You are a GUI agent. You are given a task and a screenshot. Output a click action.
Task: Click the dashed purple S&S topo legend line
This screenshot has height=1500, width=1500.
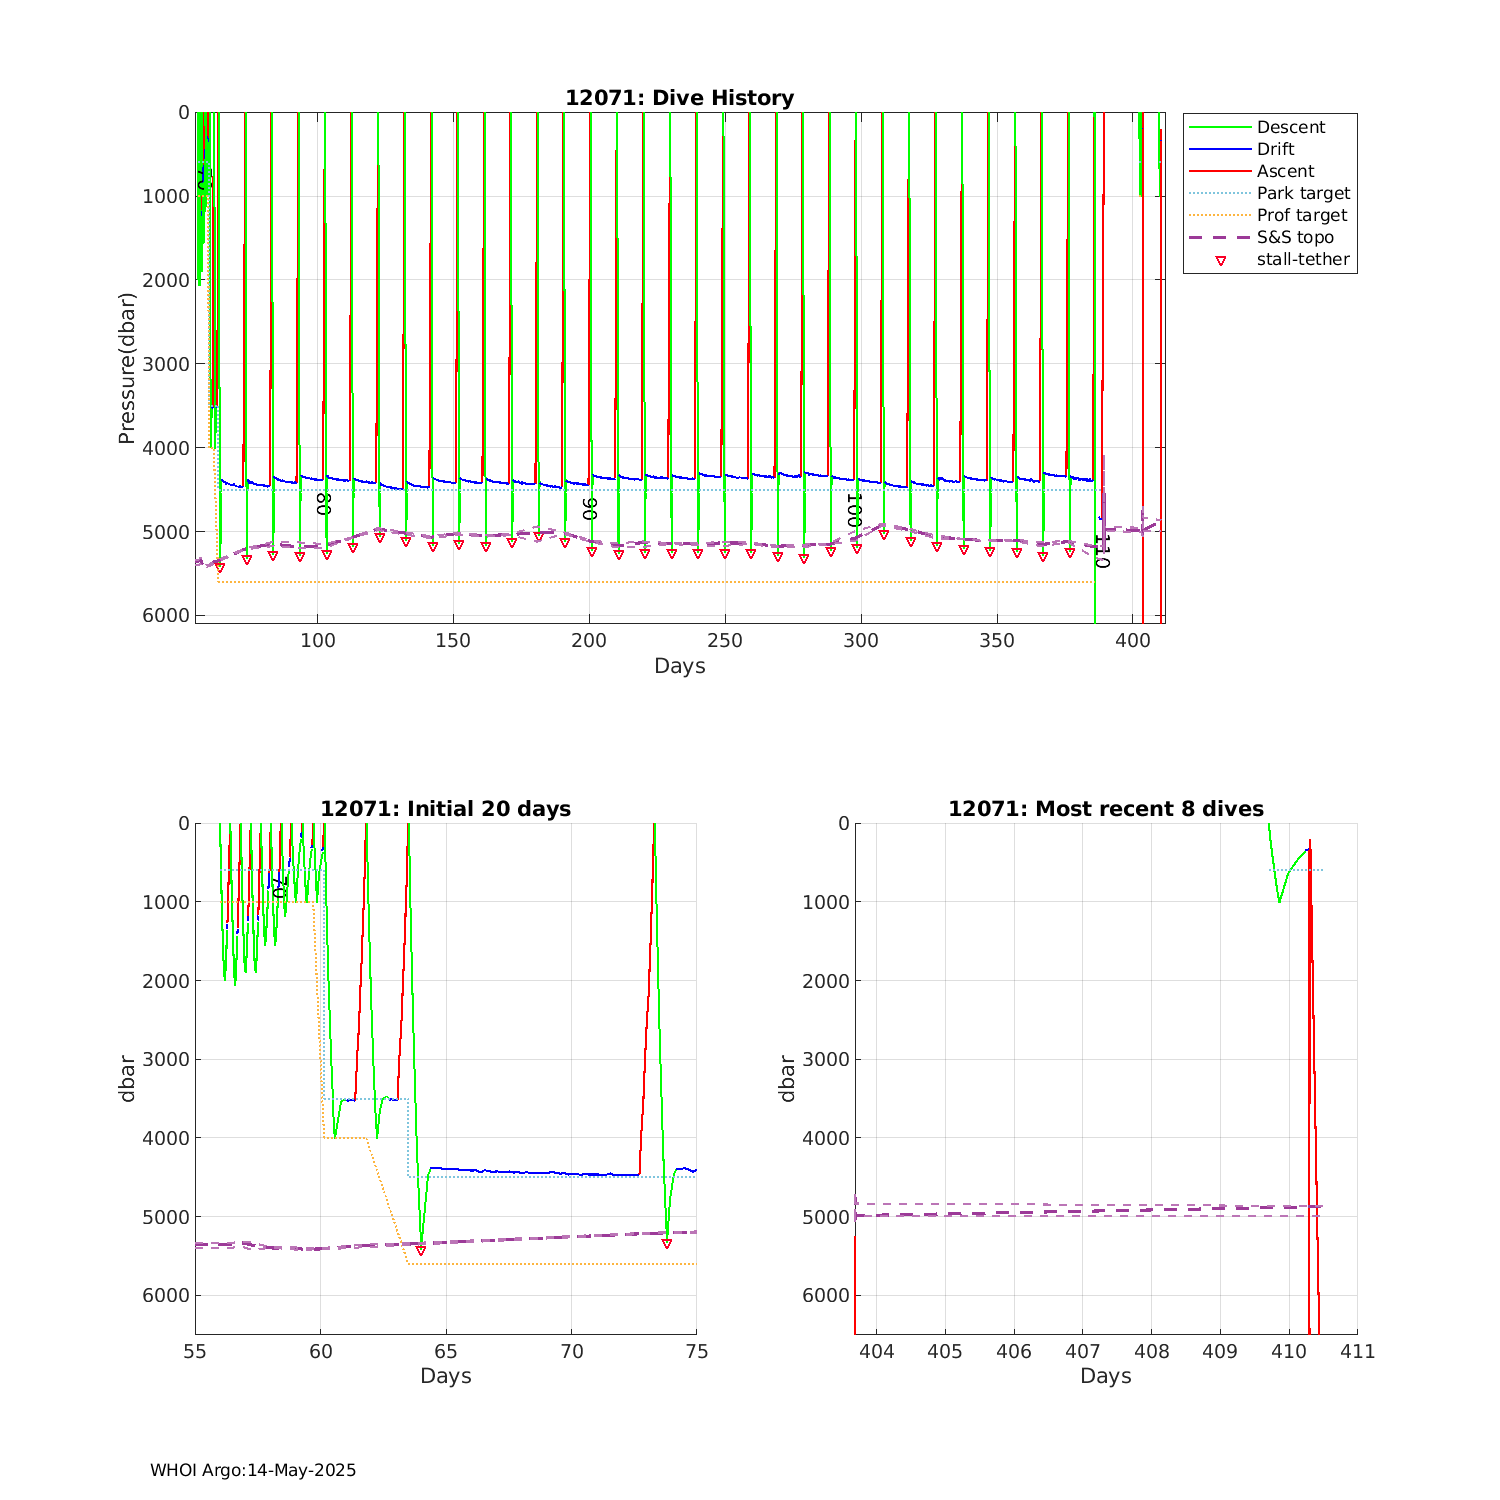click(1220, 238)
